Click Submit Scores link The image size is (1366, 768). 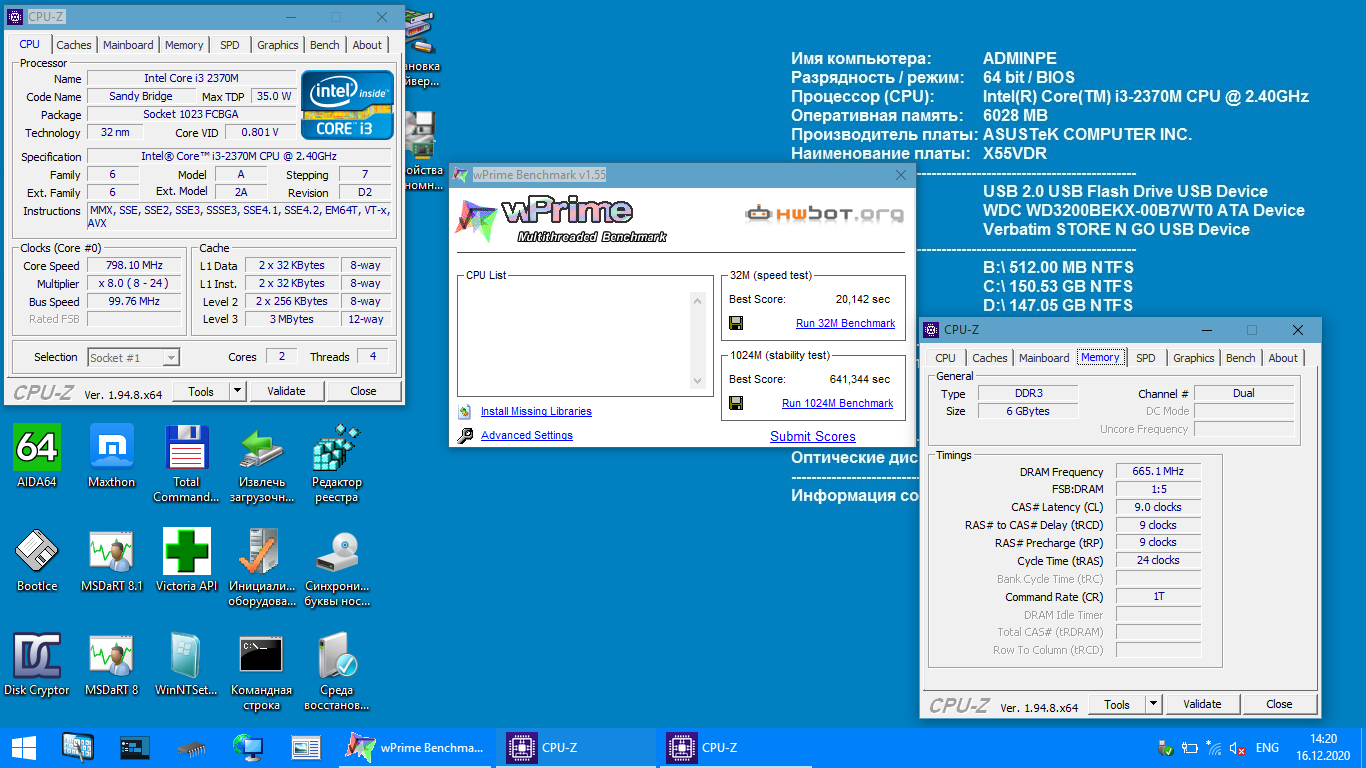click(x=813, y=436)
